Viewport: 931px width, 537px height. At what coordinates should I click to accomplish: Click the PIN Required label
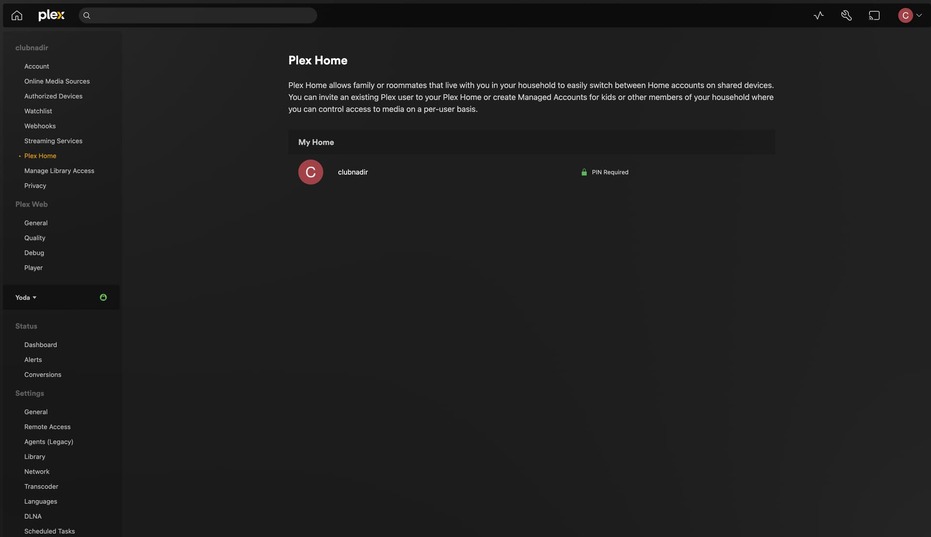click(x=610, y=172)
